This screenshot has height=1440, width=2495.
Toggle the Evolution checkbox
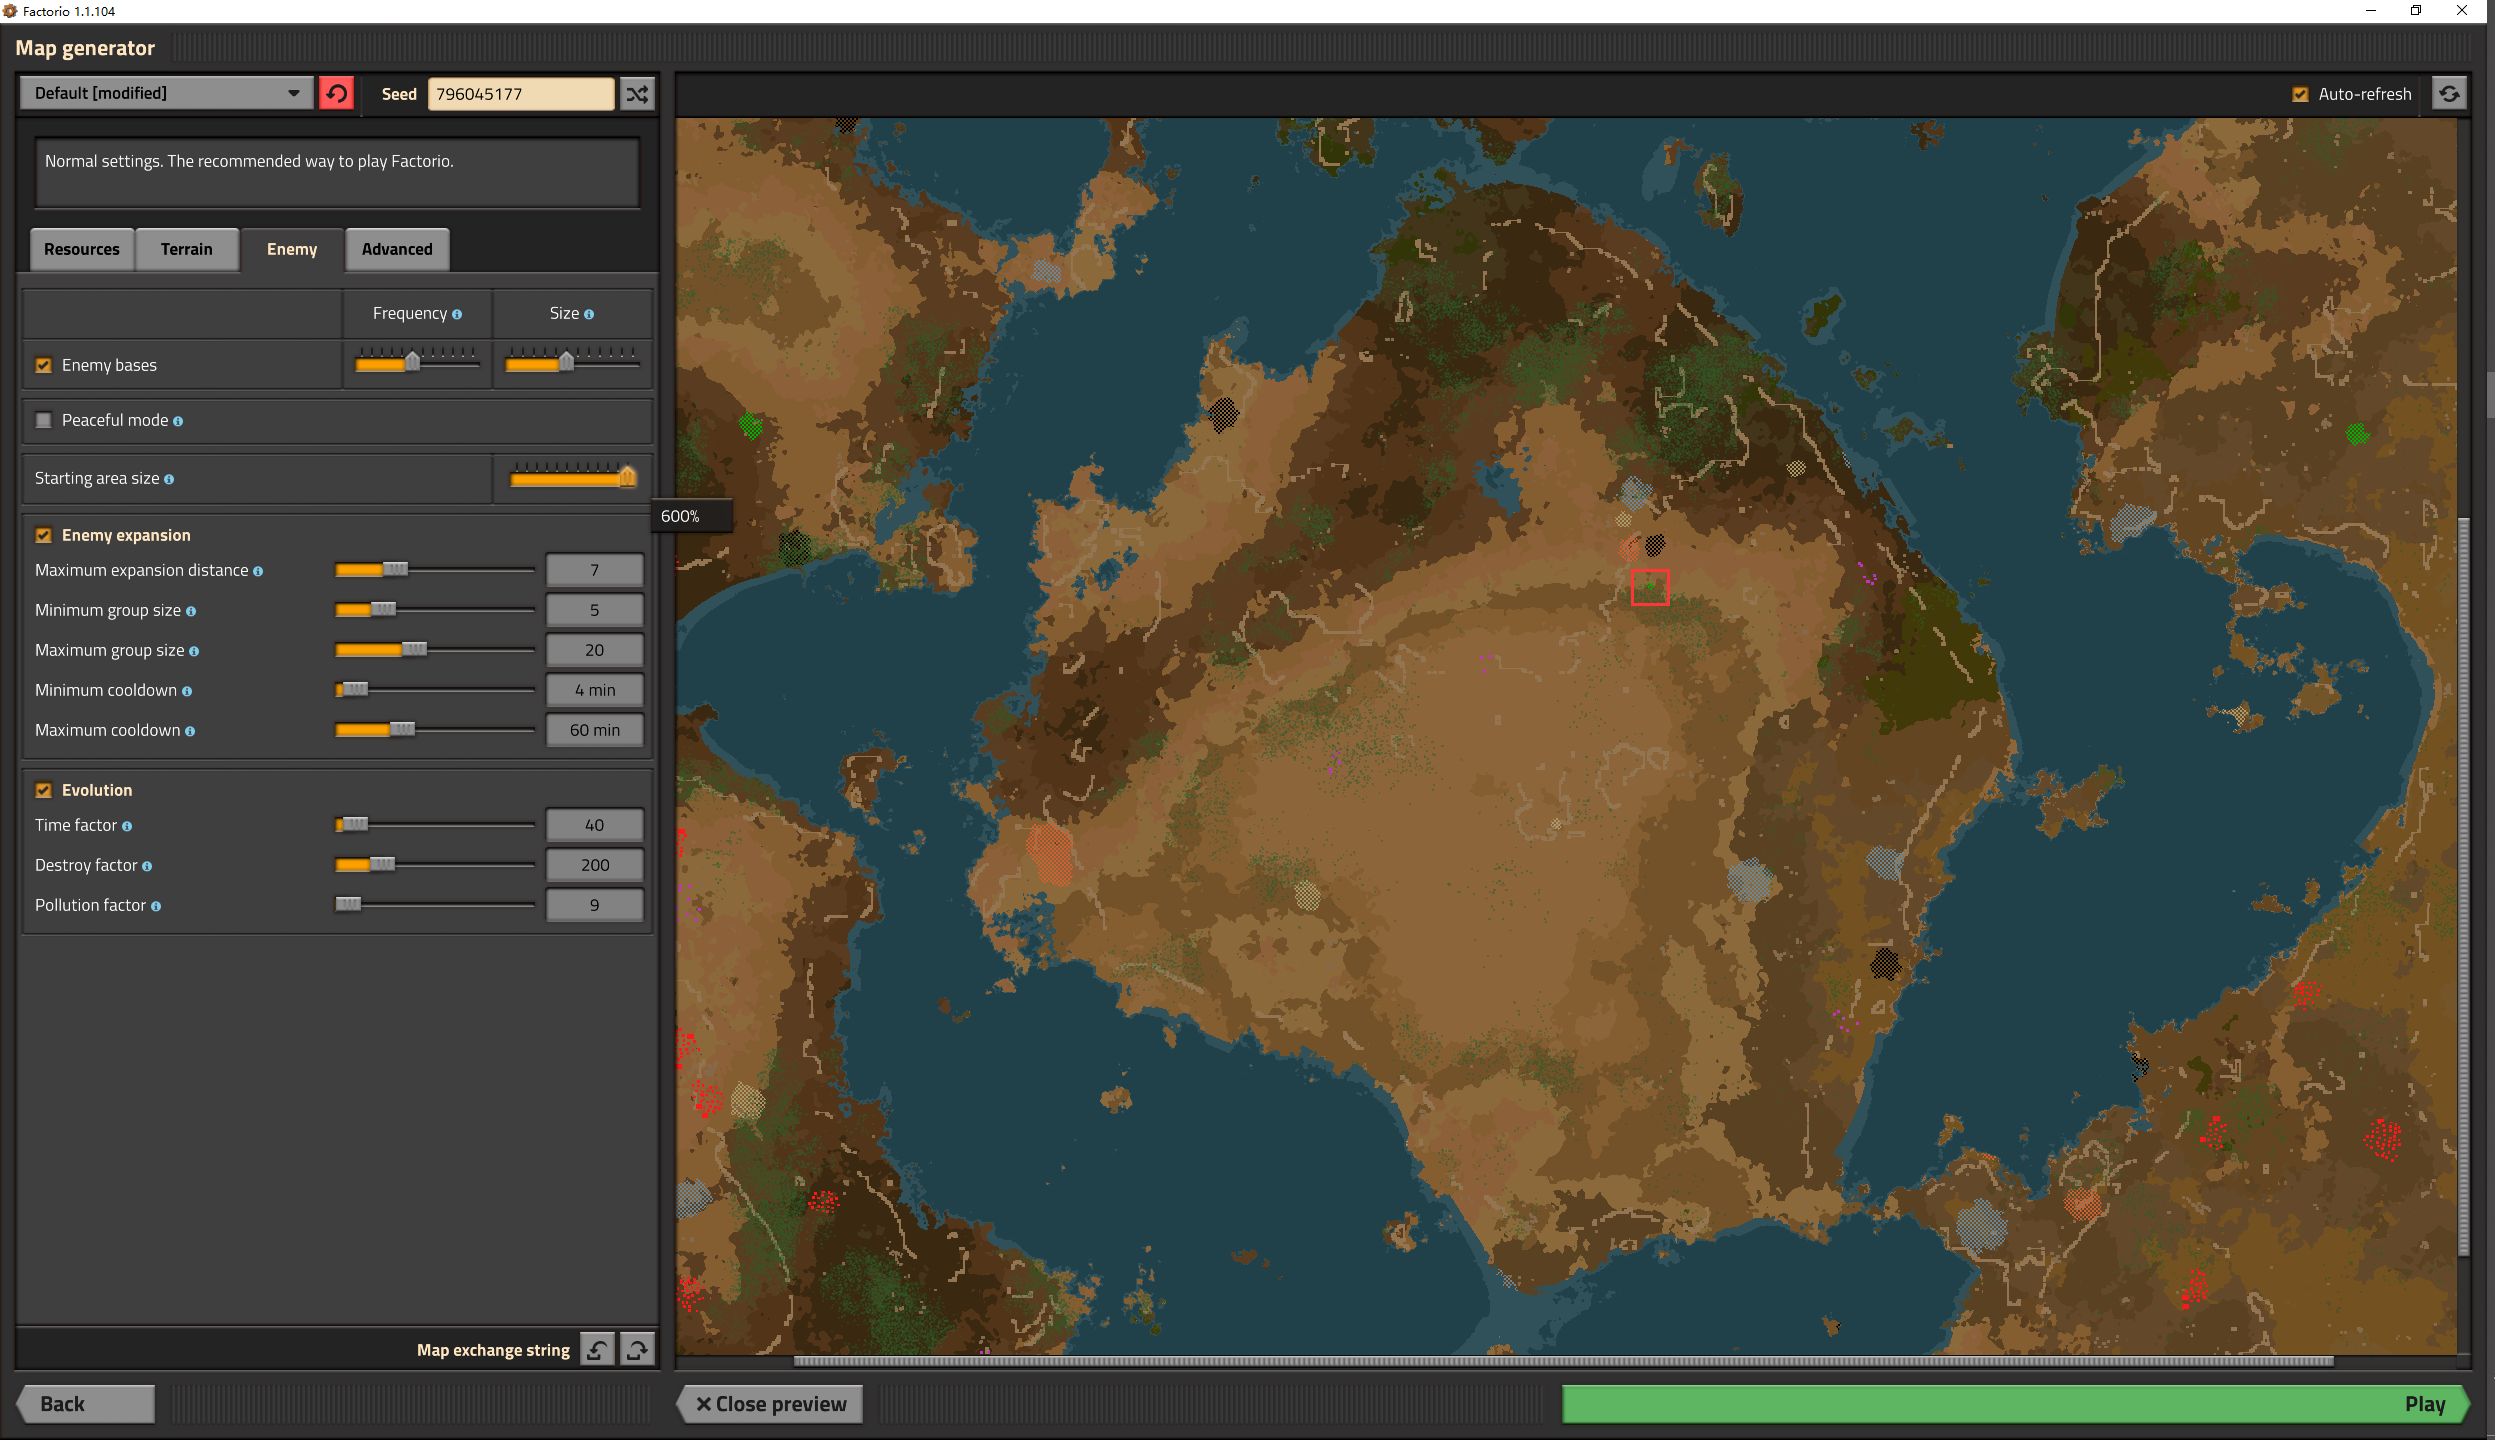pos(43,790)
